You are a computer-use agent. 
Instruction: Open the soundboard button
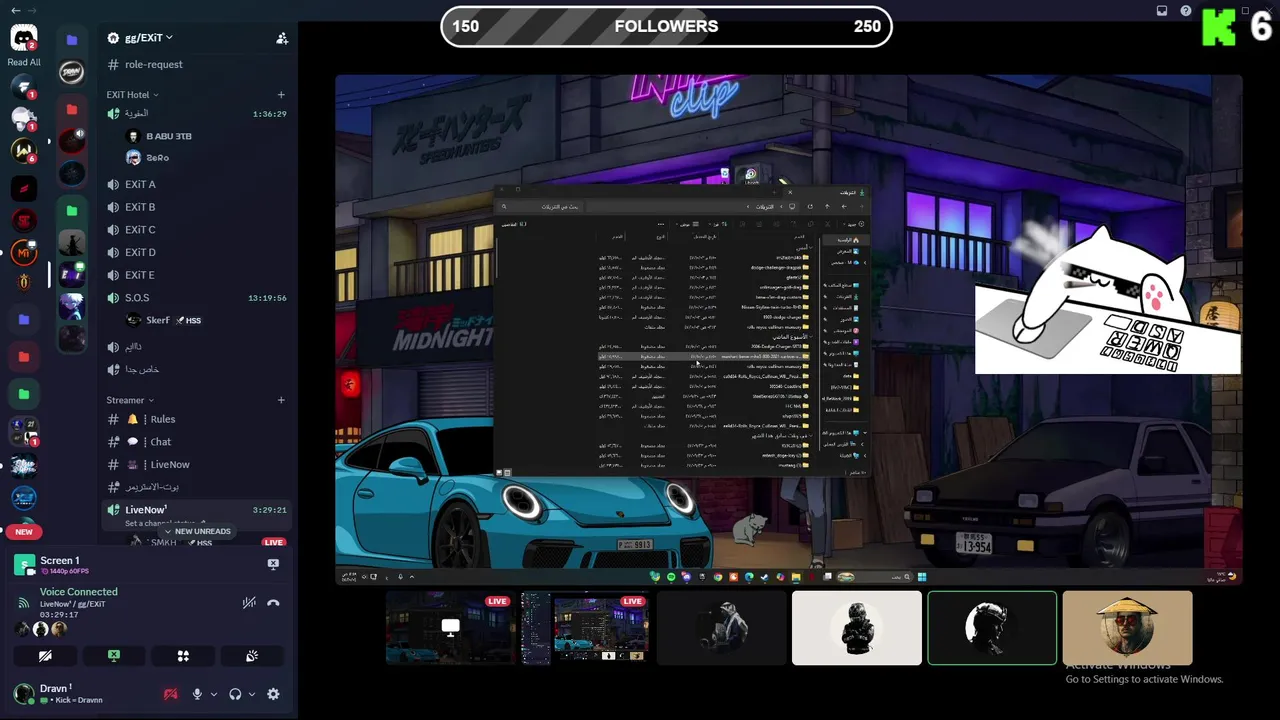point(252,656)
